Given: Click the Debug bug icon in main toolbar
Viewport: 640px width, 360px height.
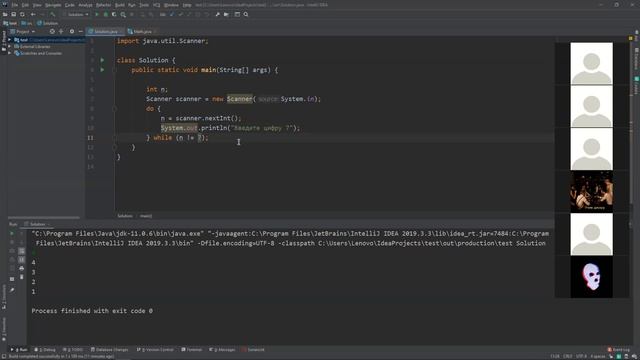Looking at the screenshot, I should click(106, 14).
